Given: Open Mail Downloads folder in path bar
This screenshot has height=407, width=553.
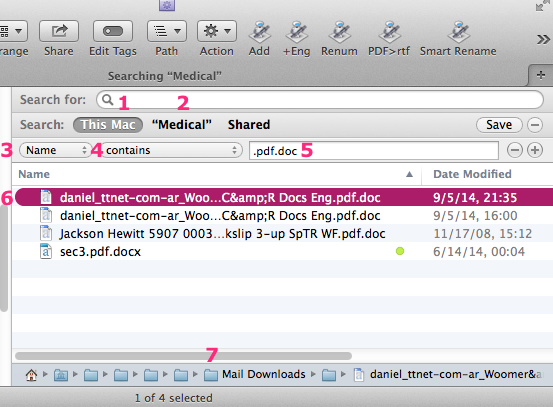Looking at the screenshot, I should click(255, 375).
